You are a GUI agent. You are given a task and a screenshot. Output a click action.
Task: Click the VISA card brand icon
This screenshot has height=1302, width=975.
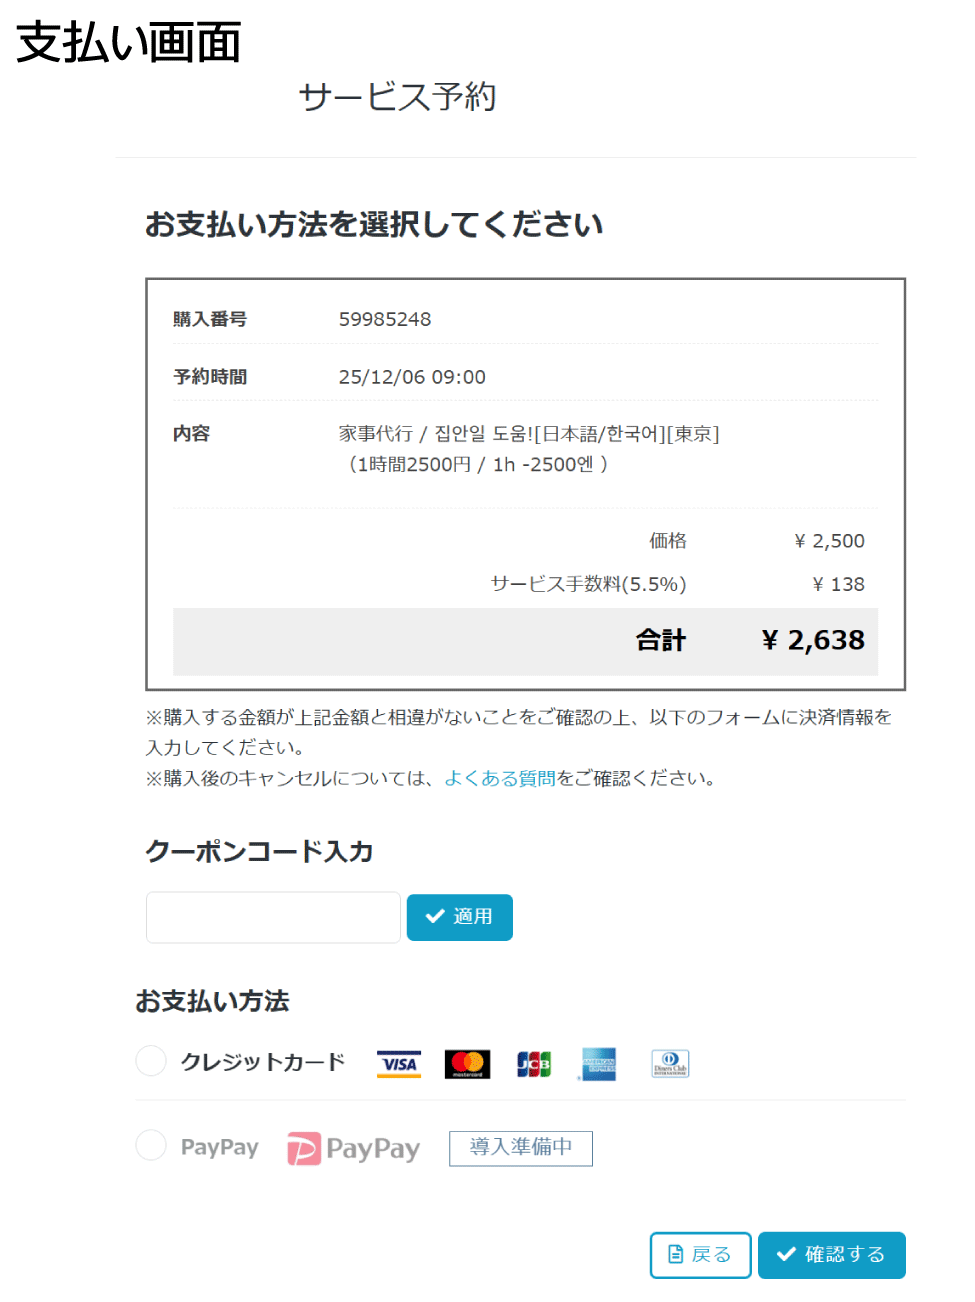398,1063
